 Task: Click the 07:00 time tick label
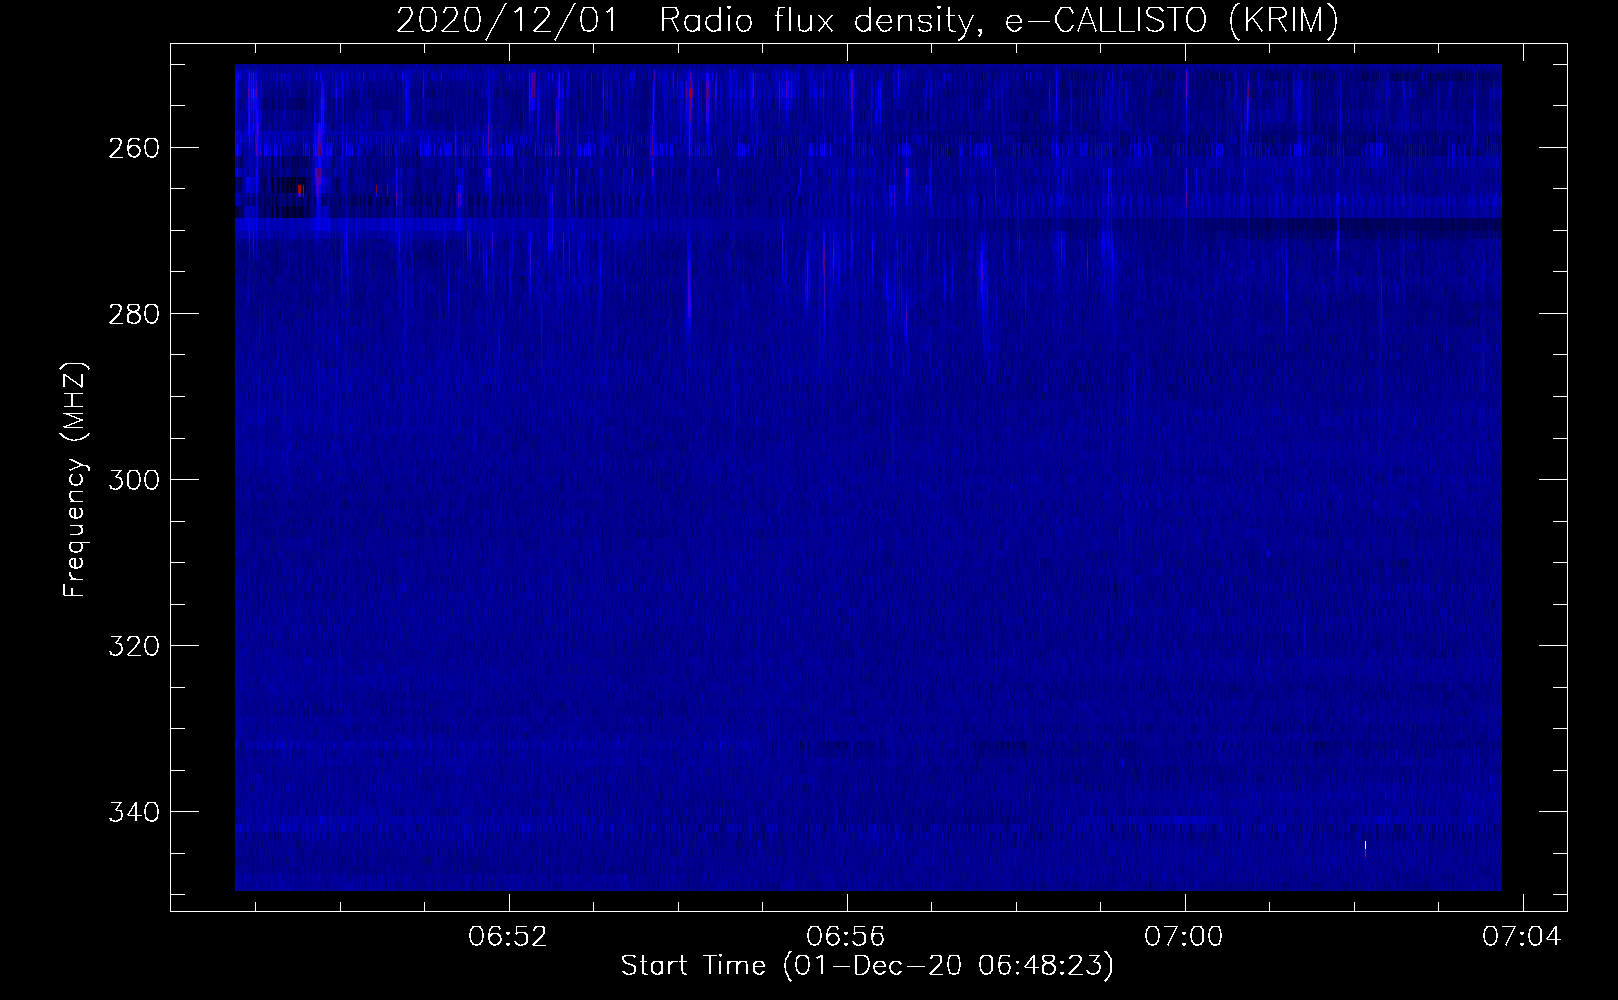click(1185, 937)
